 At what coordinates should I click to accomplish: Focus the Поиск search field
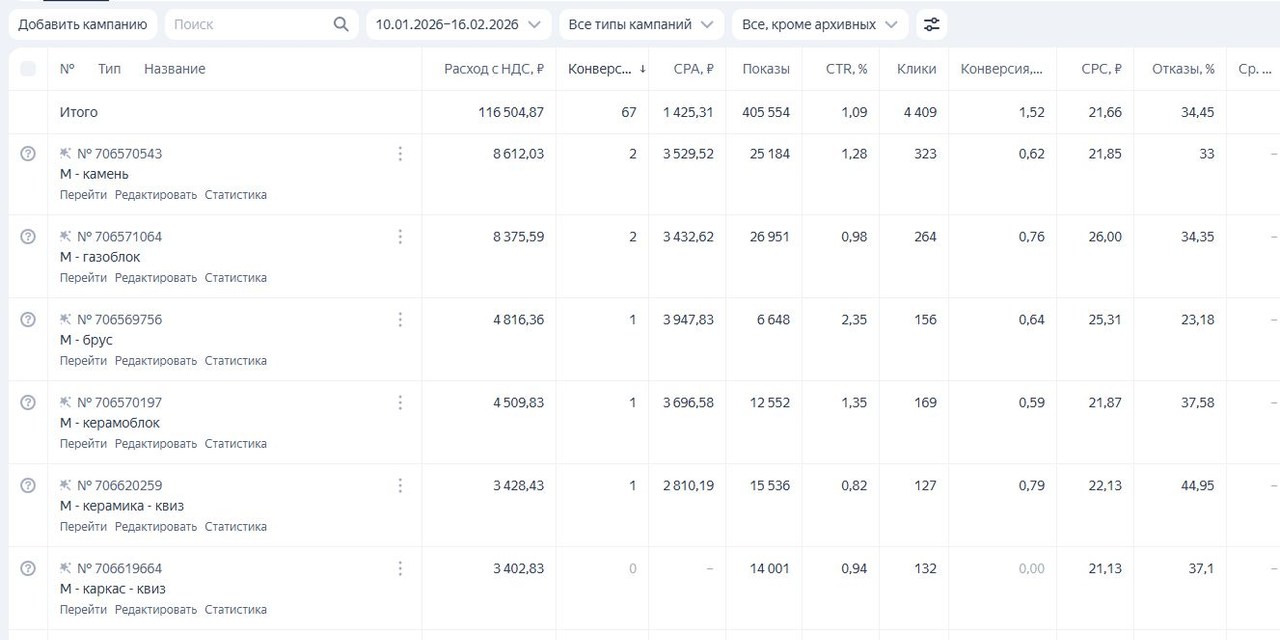click(250, 24)
